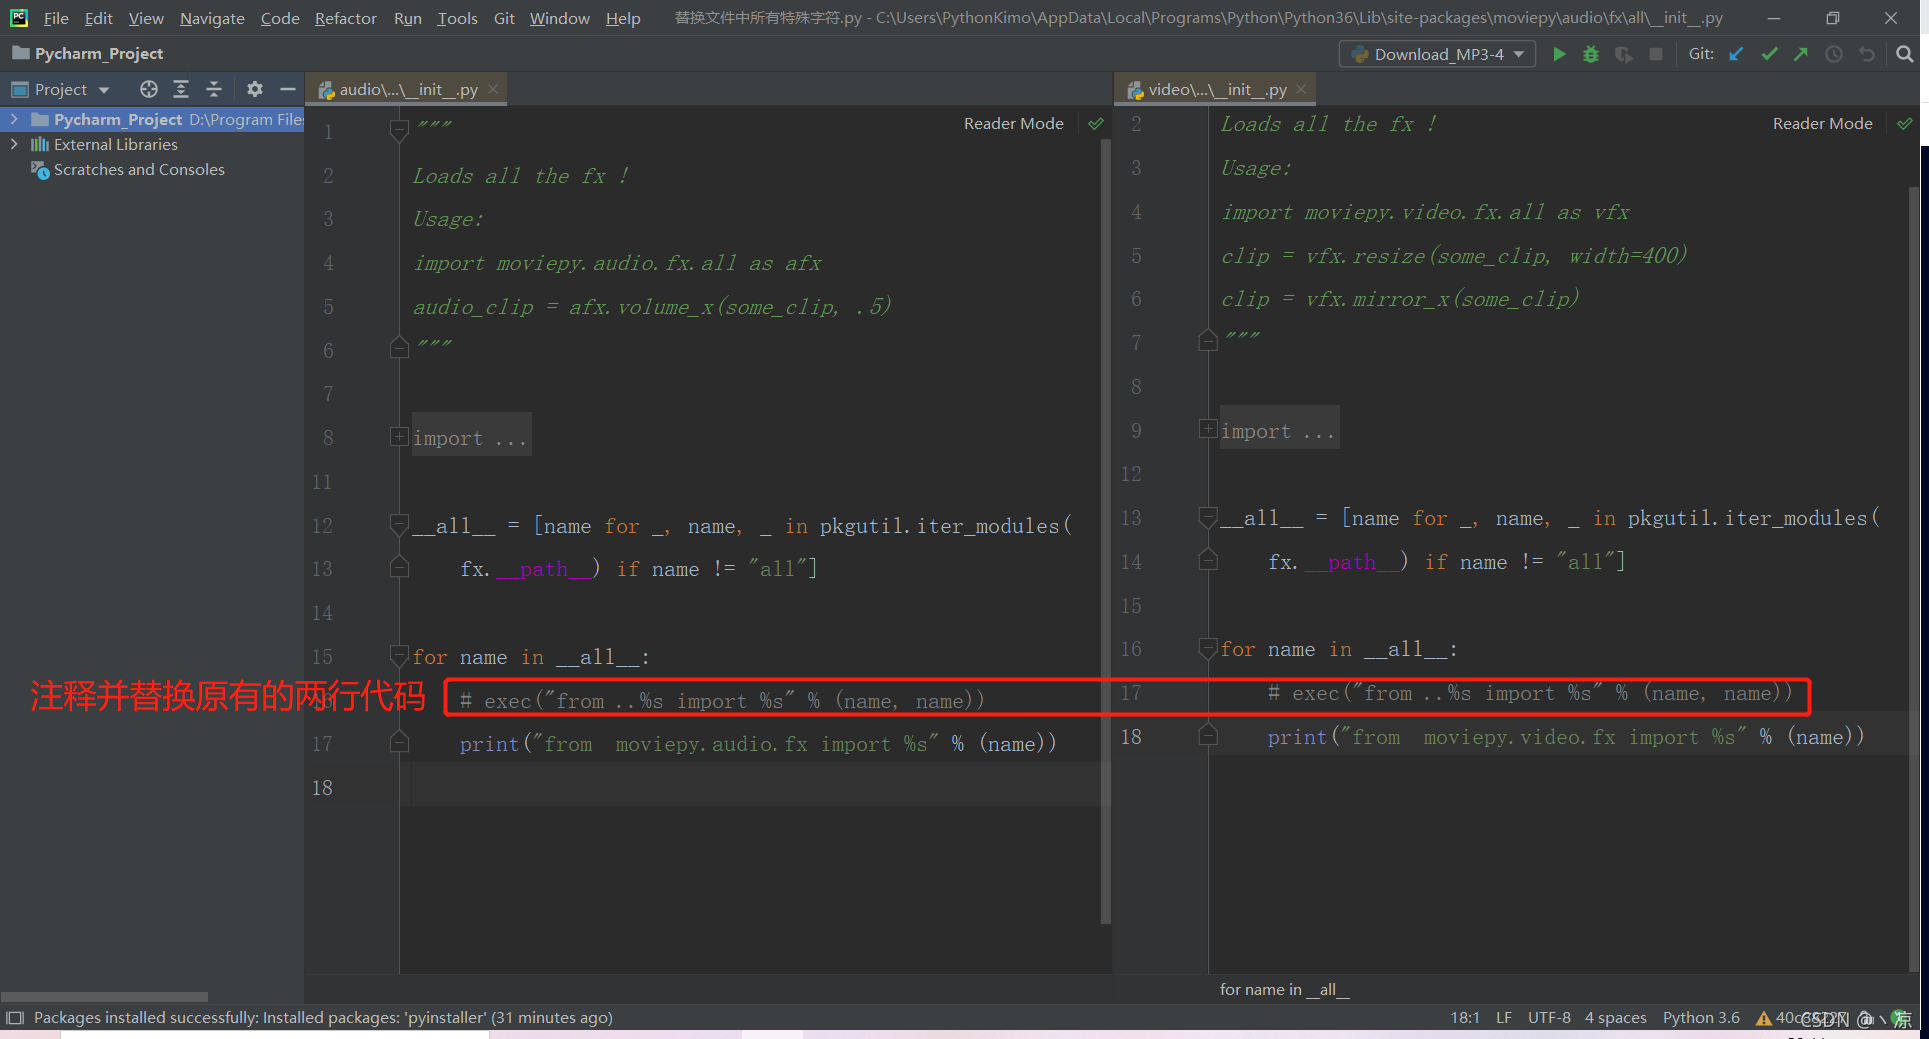Click inspection checkmark in right editor
1929x1039 pixels.
click(1905, 124)
